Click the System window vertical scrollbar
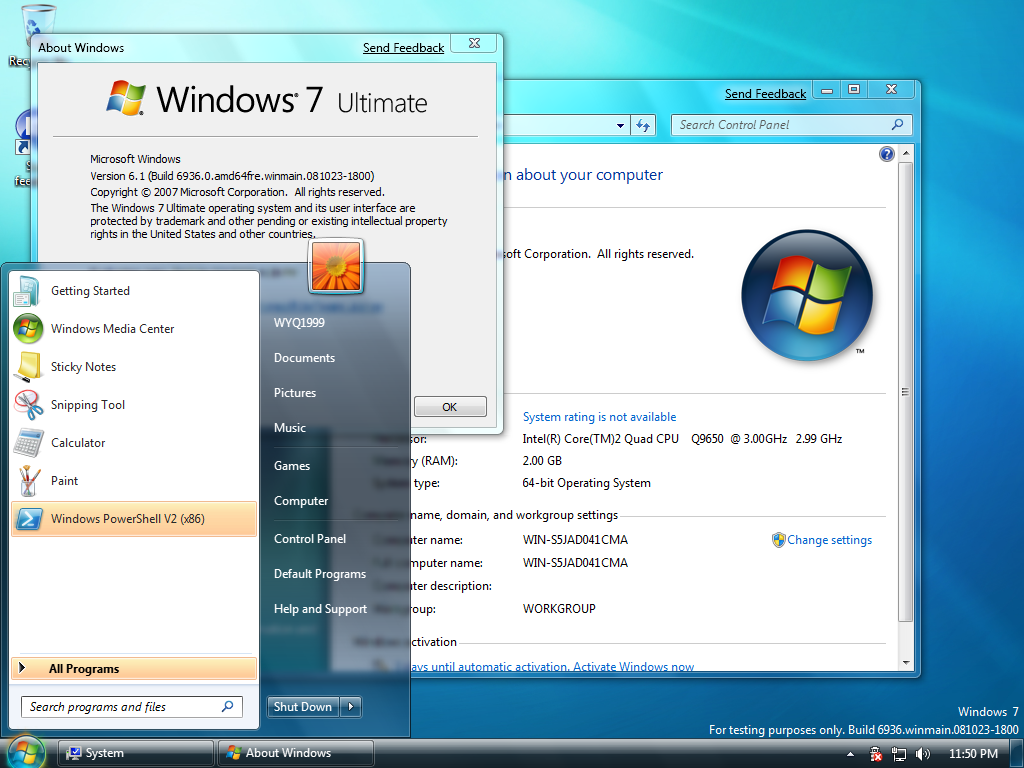 coord(906,392)
